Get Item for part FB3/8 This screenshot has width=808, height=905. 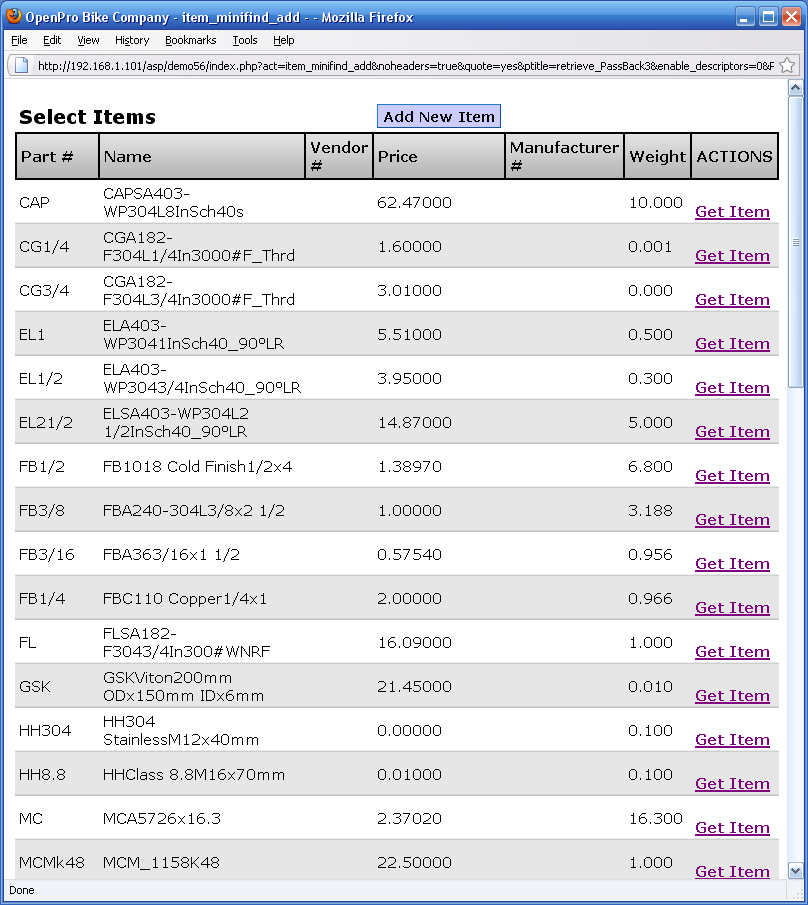[x=732, y=520]
